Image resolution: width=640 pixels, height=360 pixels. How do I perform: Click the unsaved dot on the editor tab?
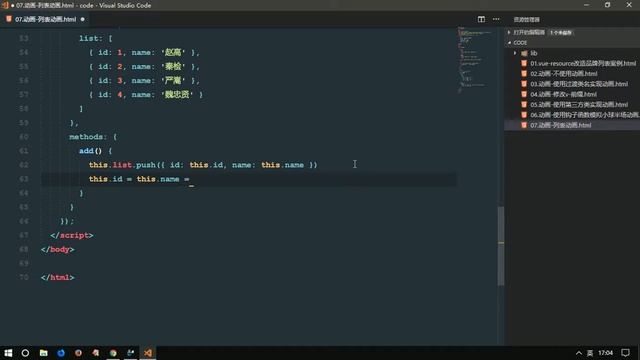82,19
